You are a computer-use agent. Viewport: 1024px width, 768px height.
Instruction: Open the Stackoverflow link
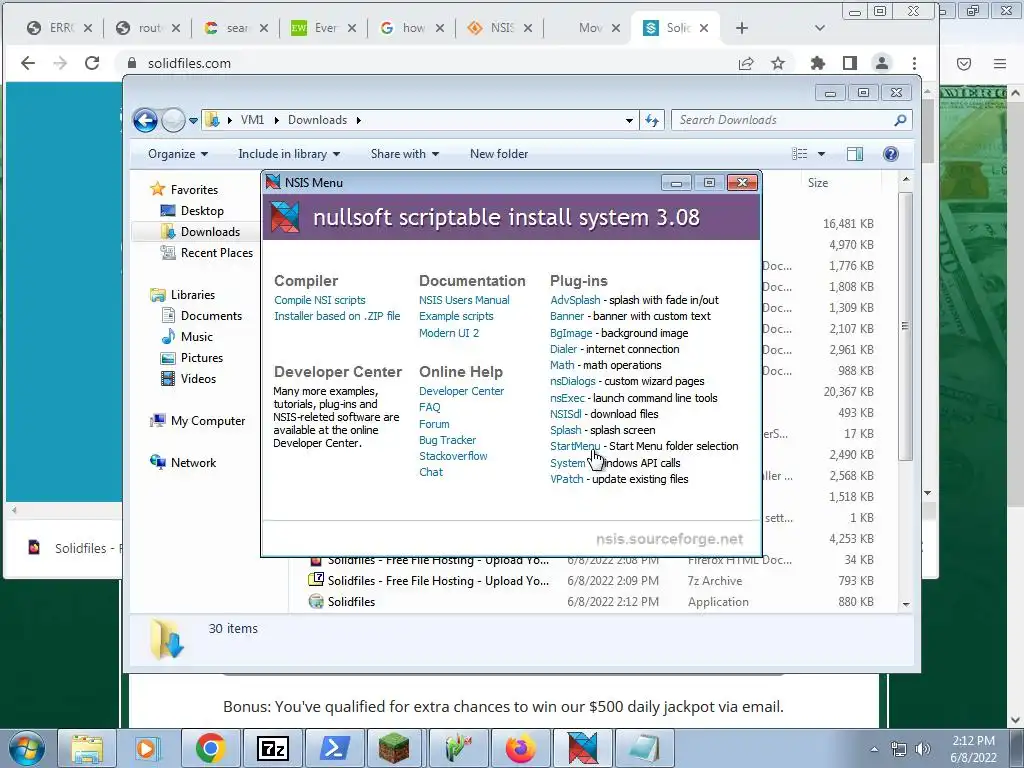click(453, 456)
